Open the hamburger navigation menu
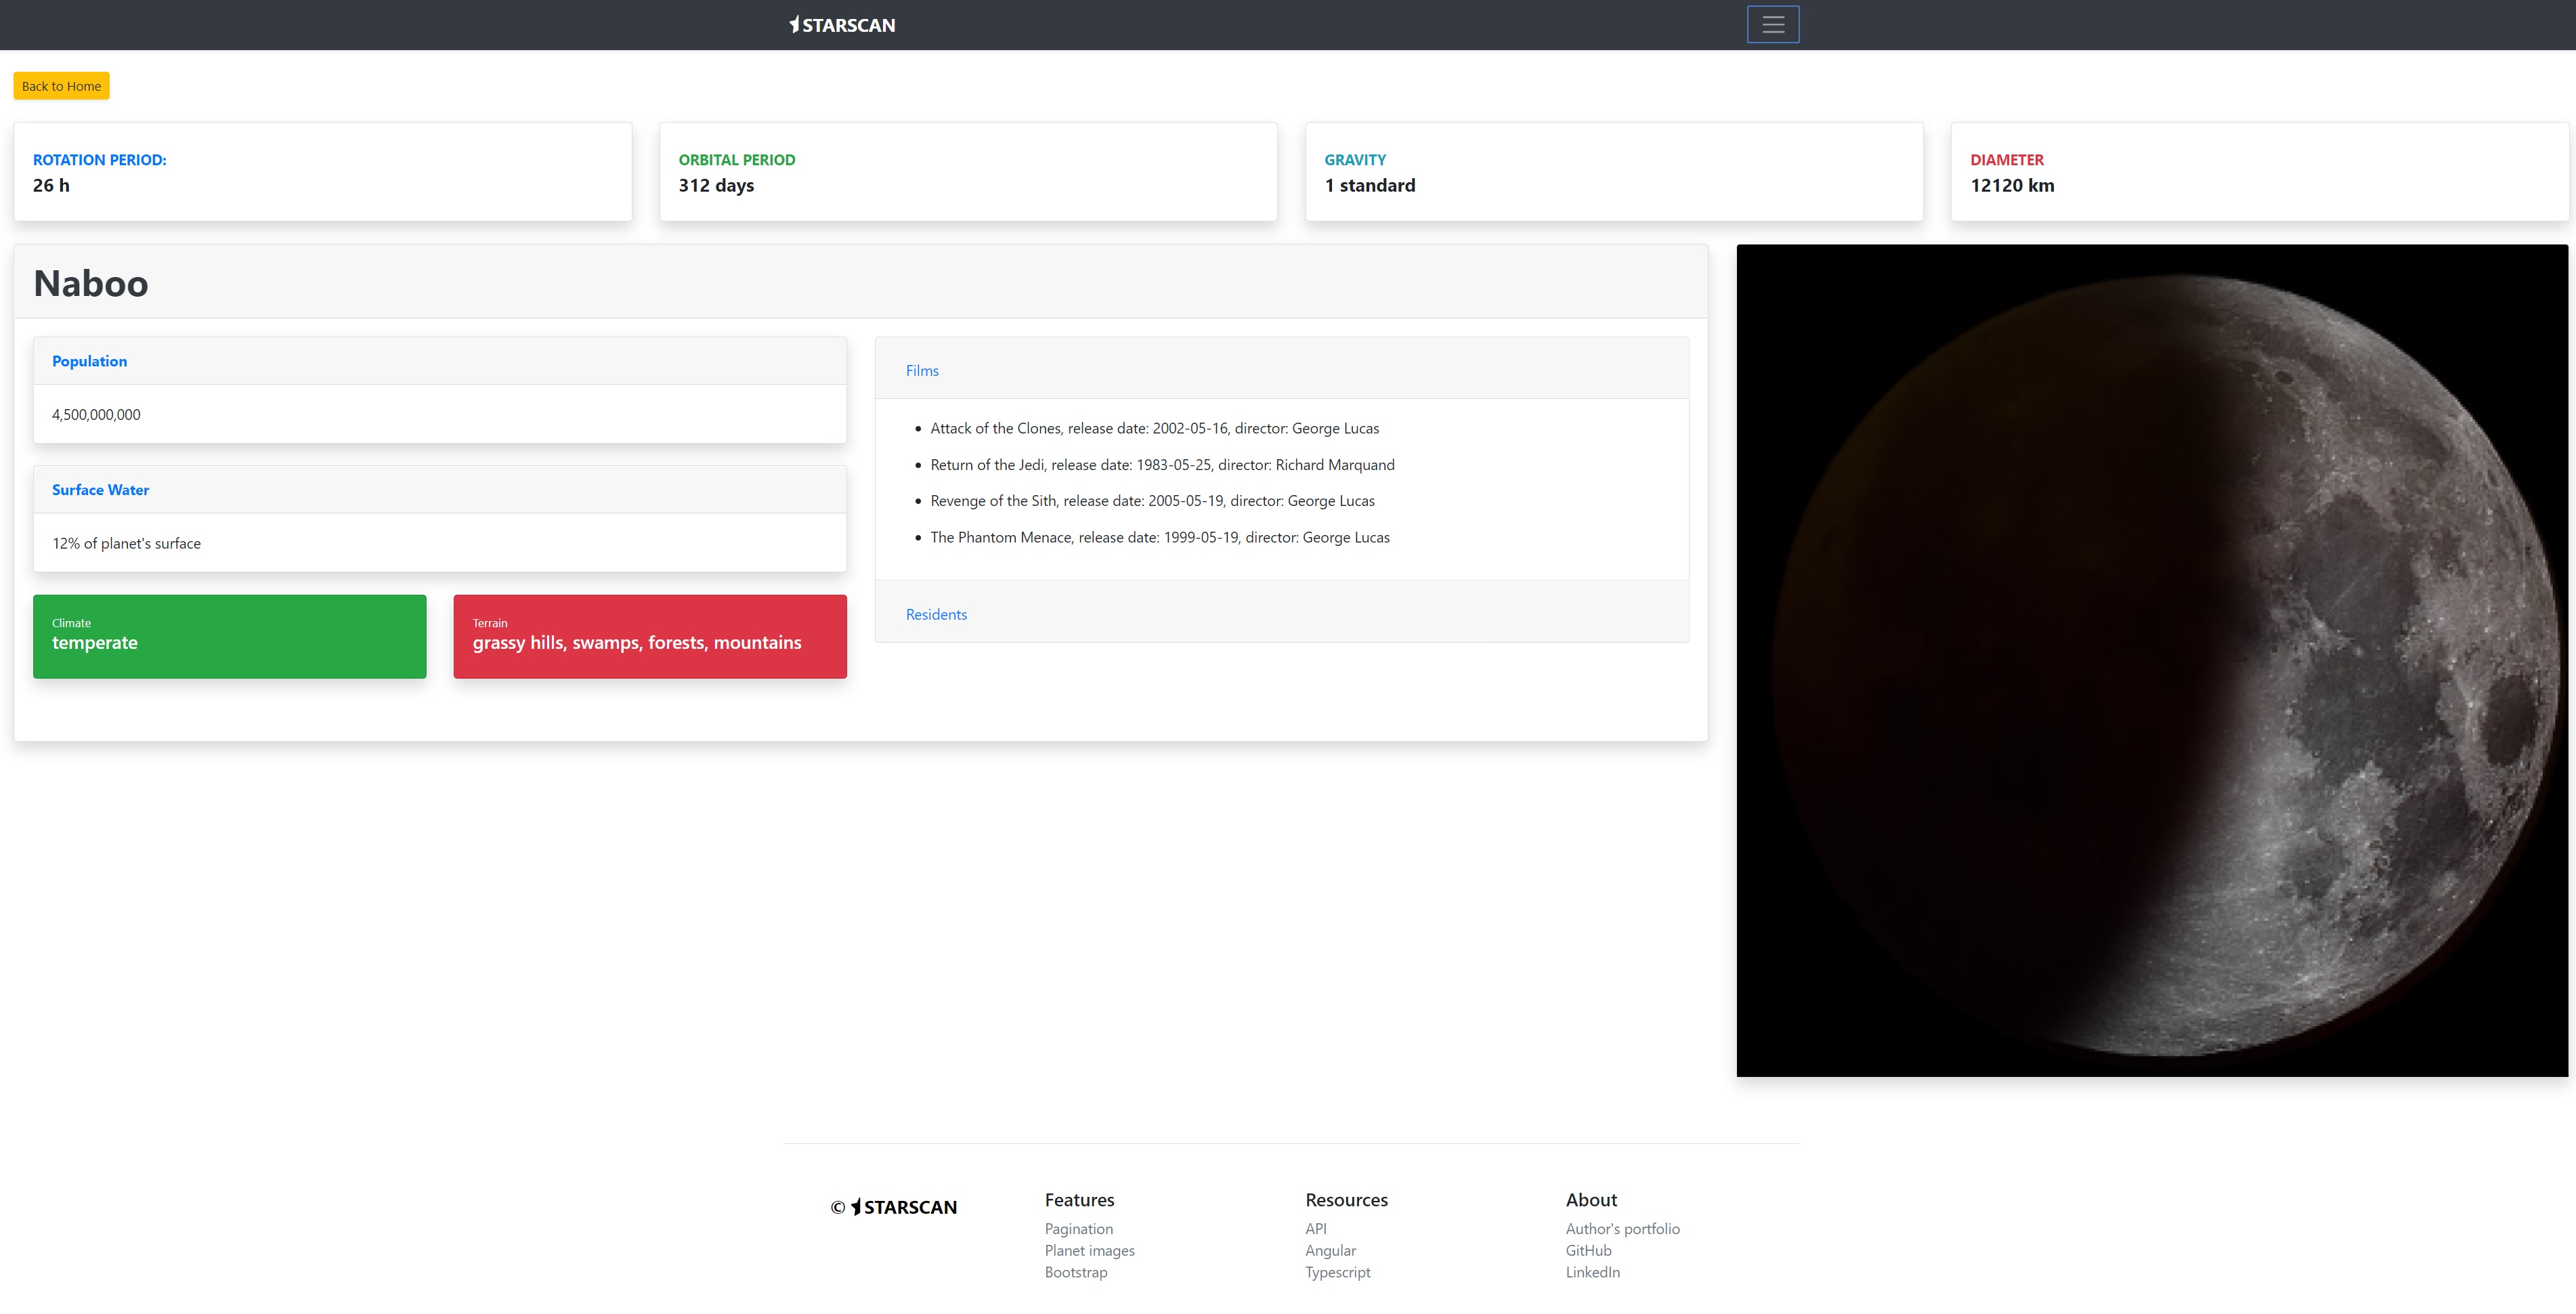This screenshot has width=2576, height=1314. click(1772, 25)
